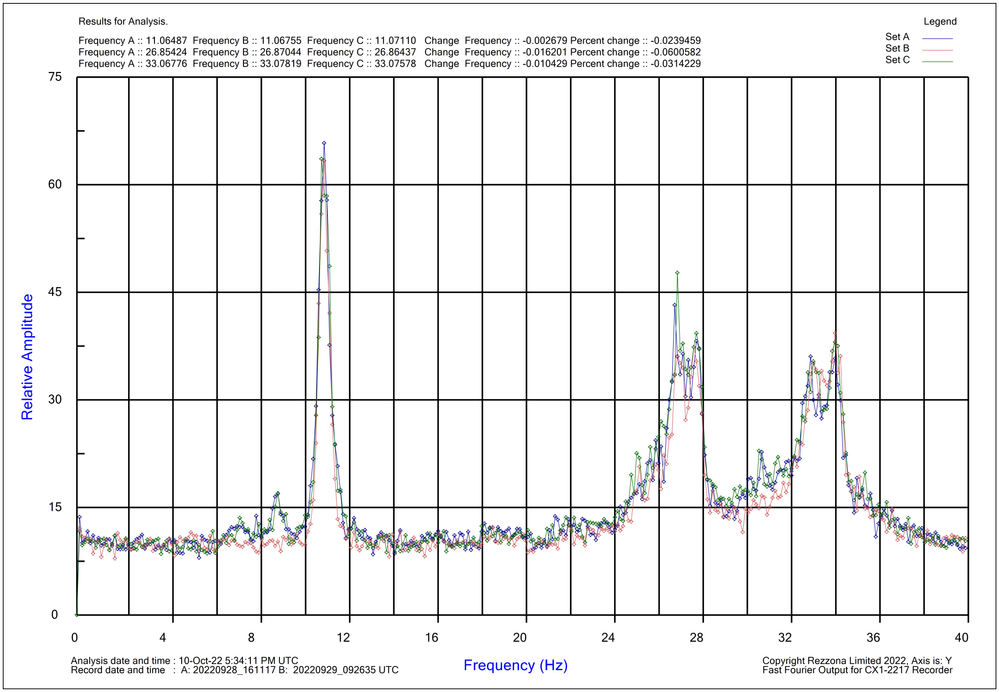Select record A timestamp 20220928_161117
Screen dimensions: 999x692
click(x=232, y=670)
